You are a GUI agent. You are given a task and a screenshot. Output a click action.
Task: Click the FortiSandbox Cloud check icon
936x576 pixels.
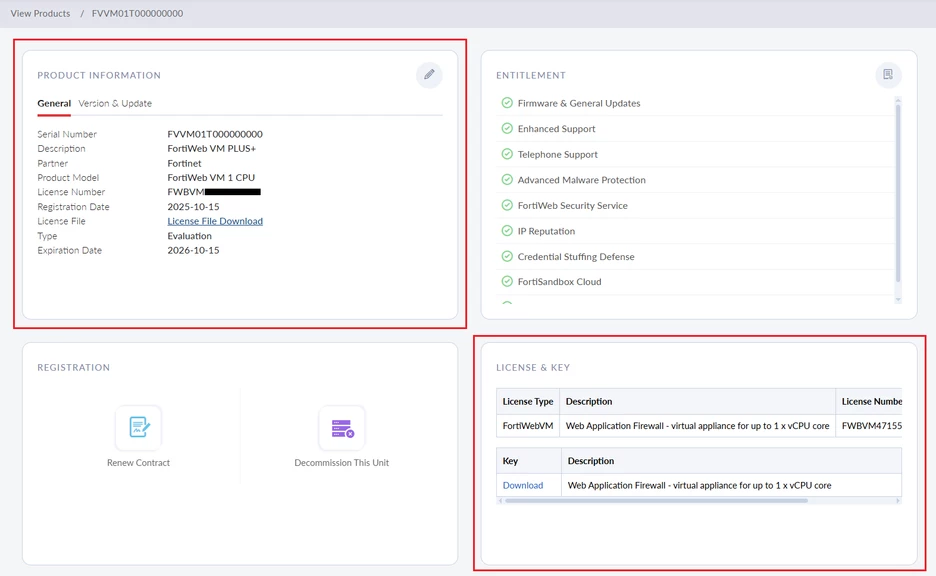click(x=507, y=281)
